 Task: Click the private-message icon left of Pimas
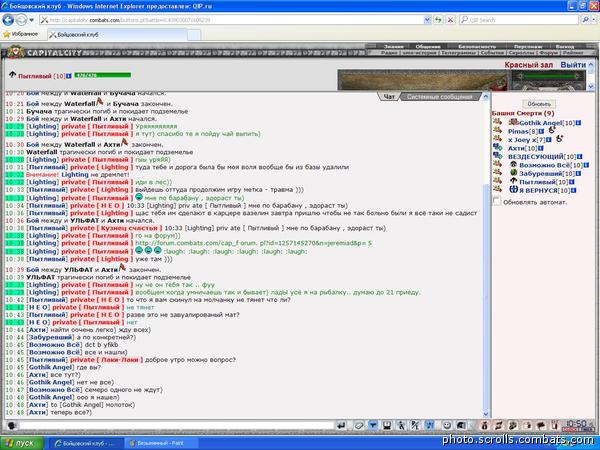point(497,130)
